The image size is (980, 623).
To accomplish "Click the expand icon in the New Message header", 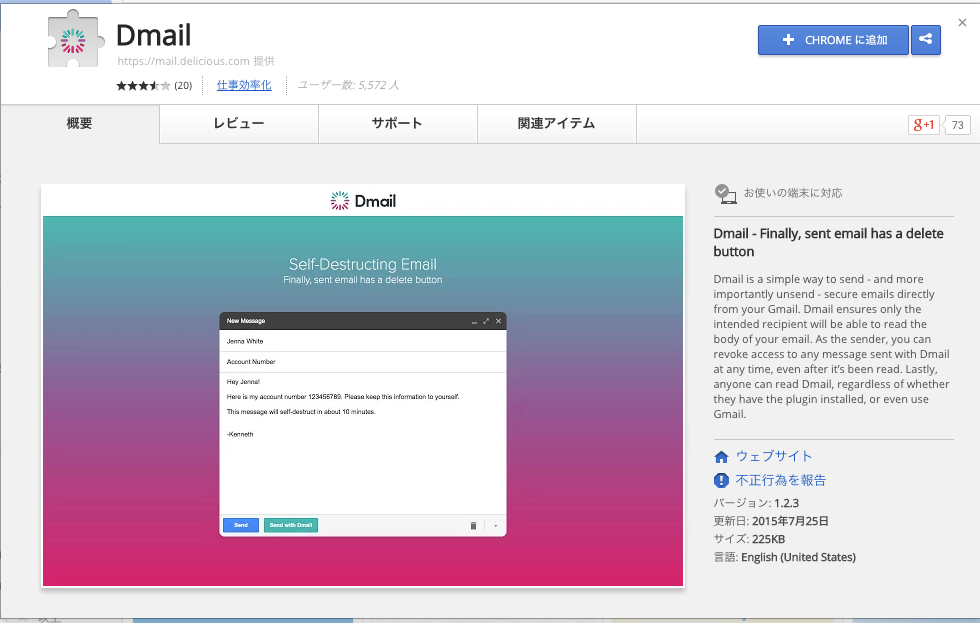I will click(x=486, y=321).
